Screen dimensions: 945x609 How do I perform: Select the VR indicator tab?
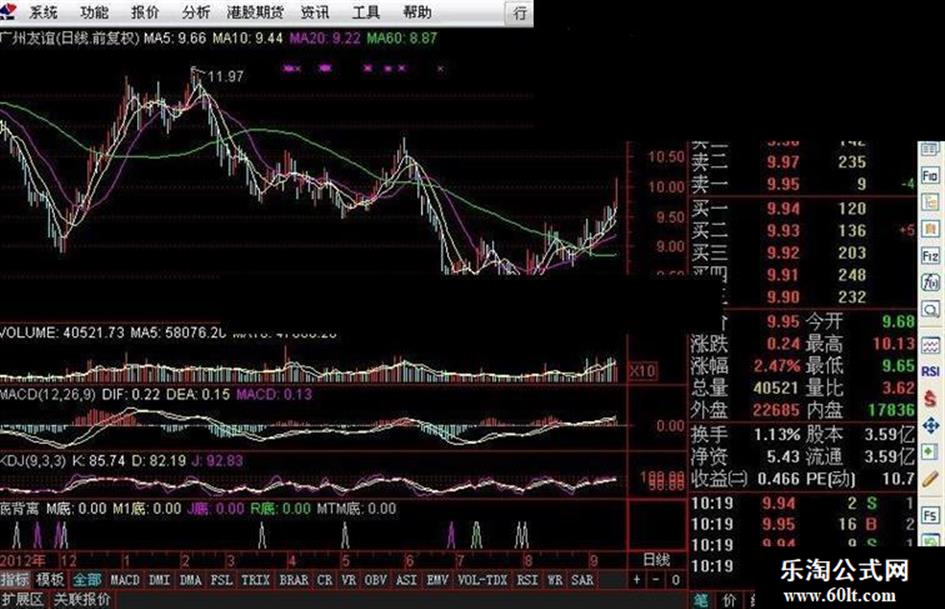[348, 580]
